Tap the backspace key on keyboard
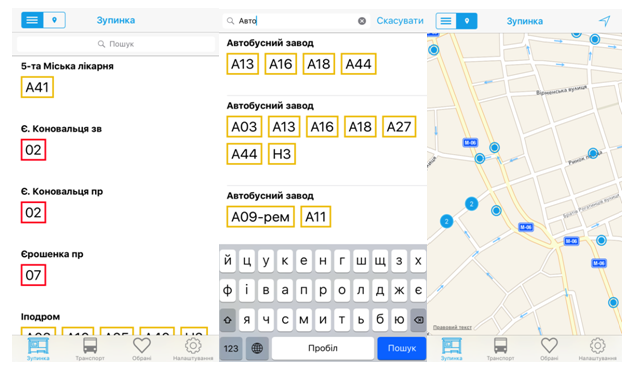 point(418,320)
